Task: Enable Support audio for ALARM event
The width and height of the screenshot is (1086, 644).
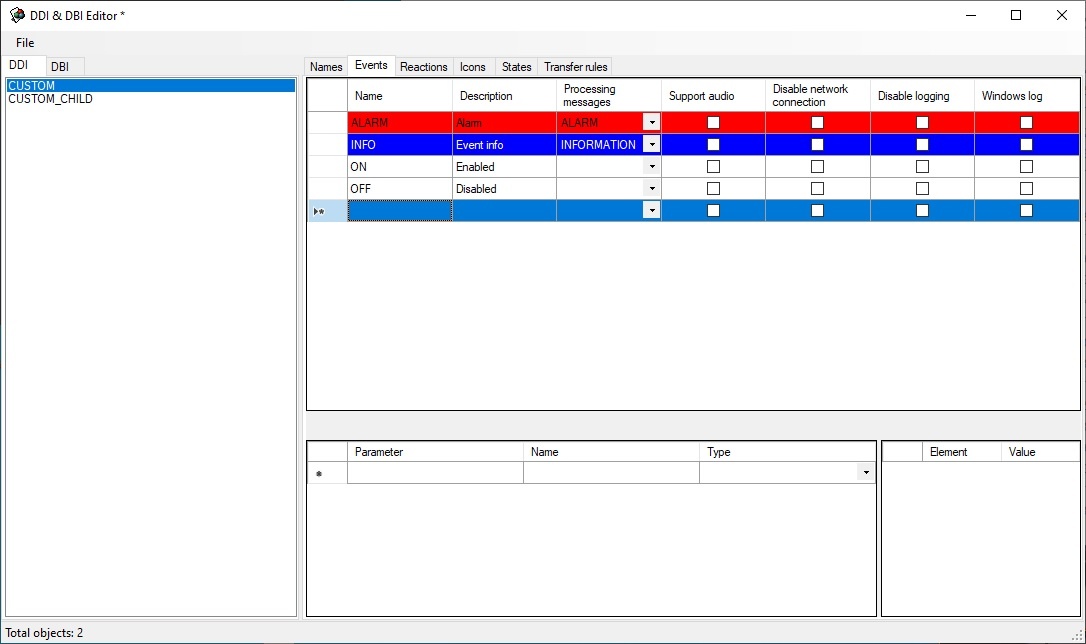Action: point(713,123)
